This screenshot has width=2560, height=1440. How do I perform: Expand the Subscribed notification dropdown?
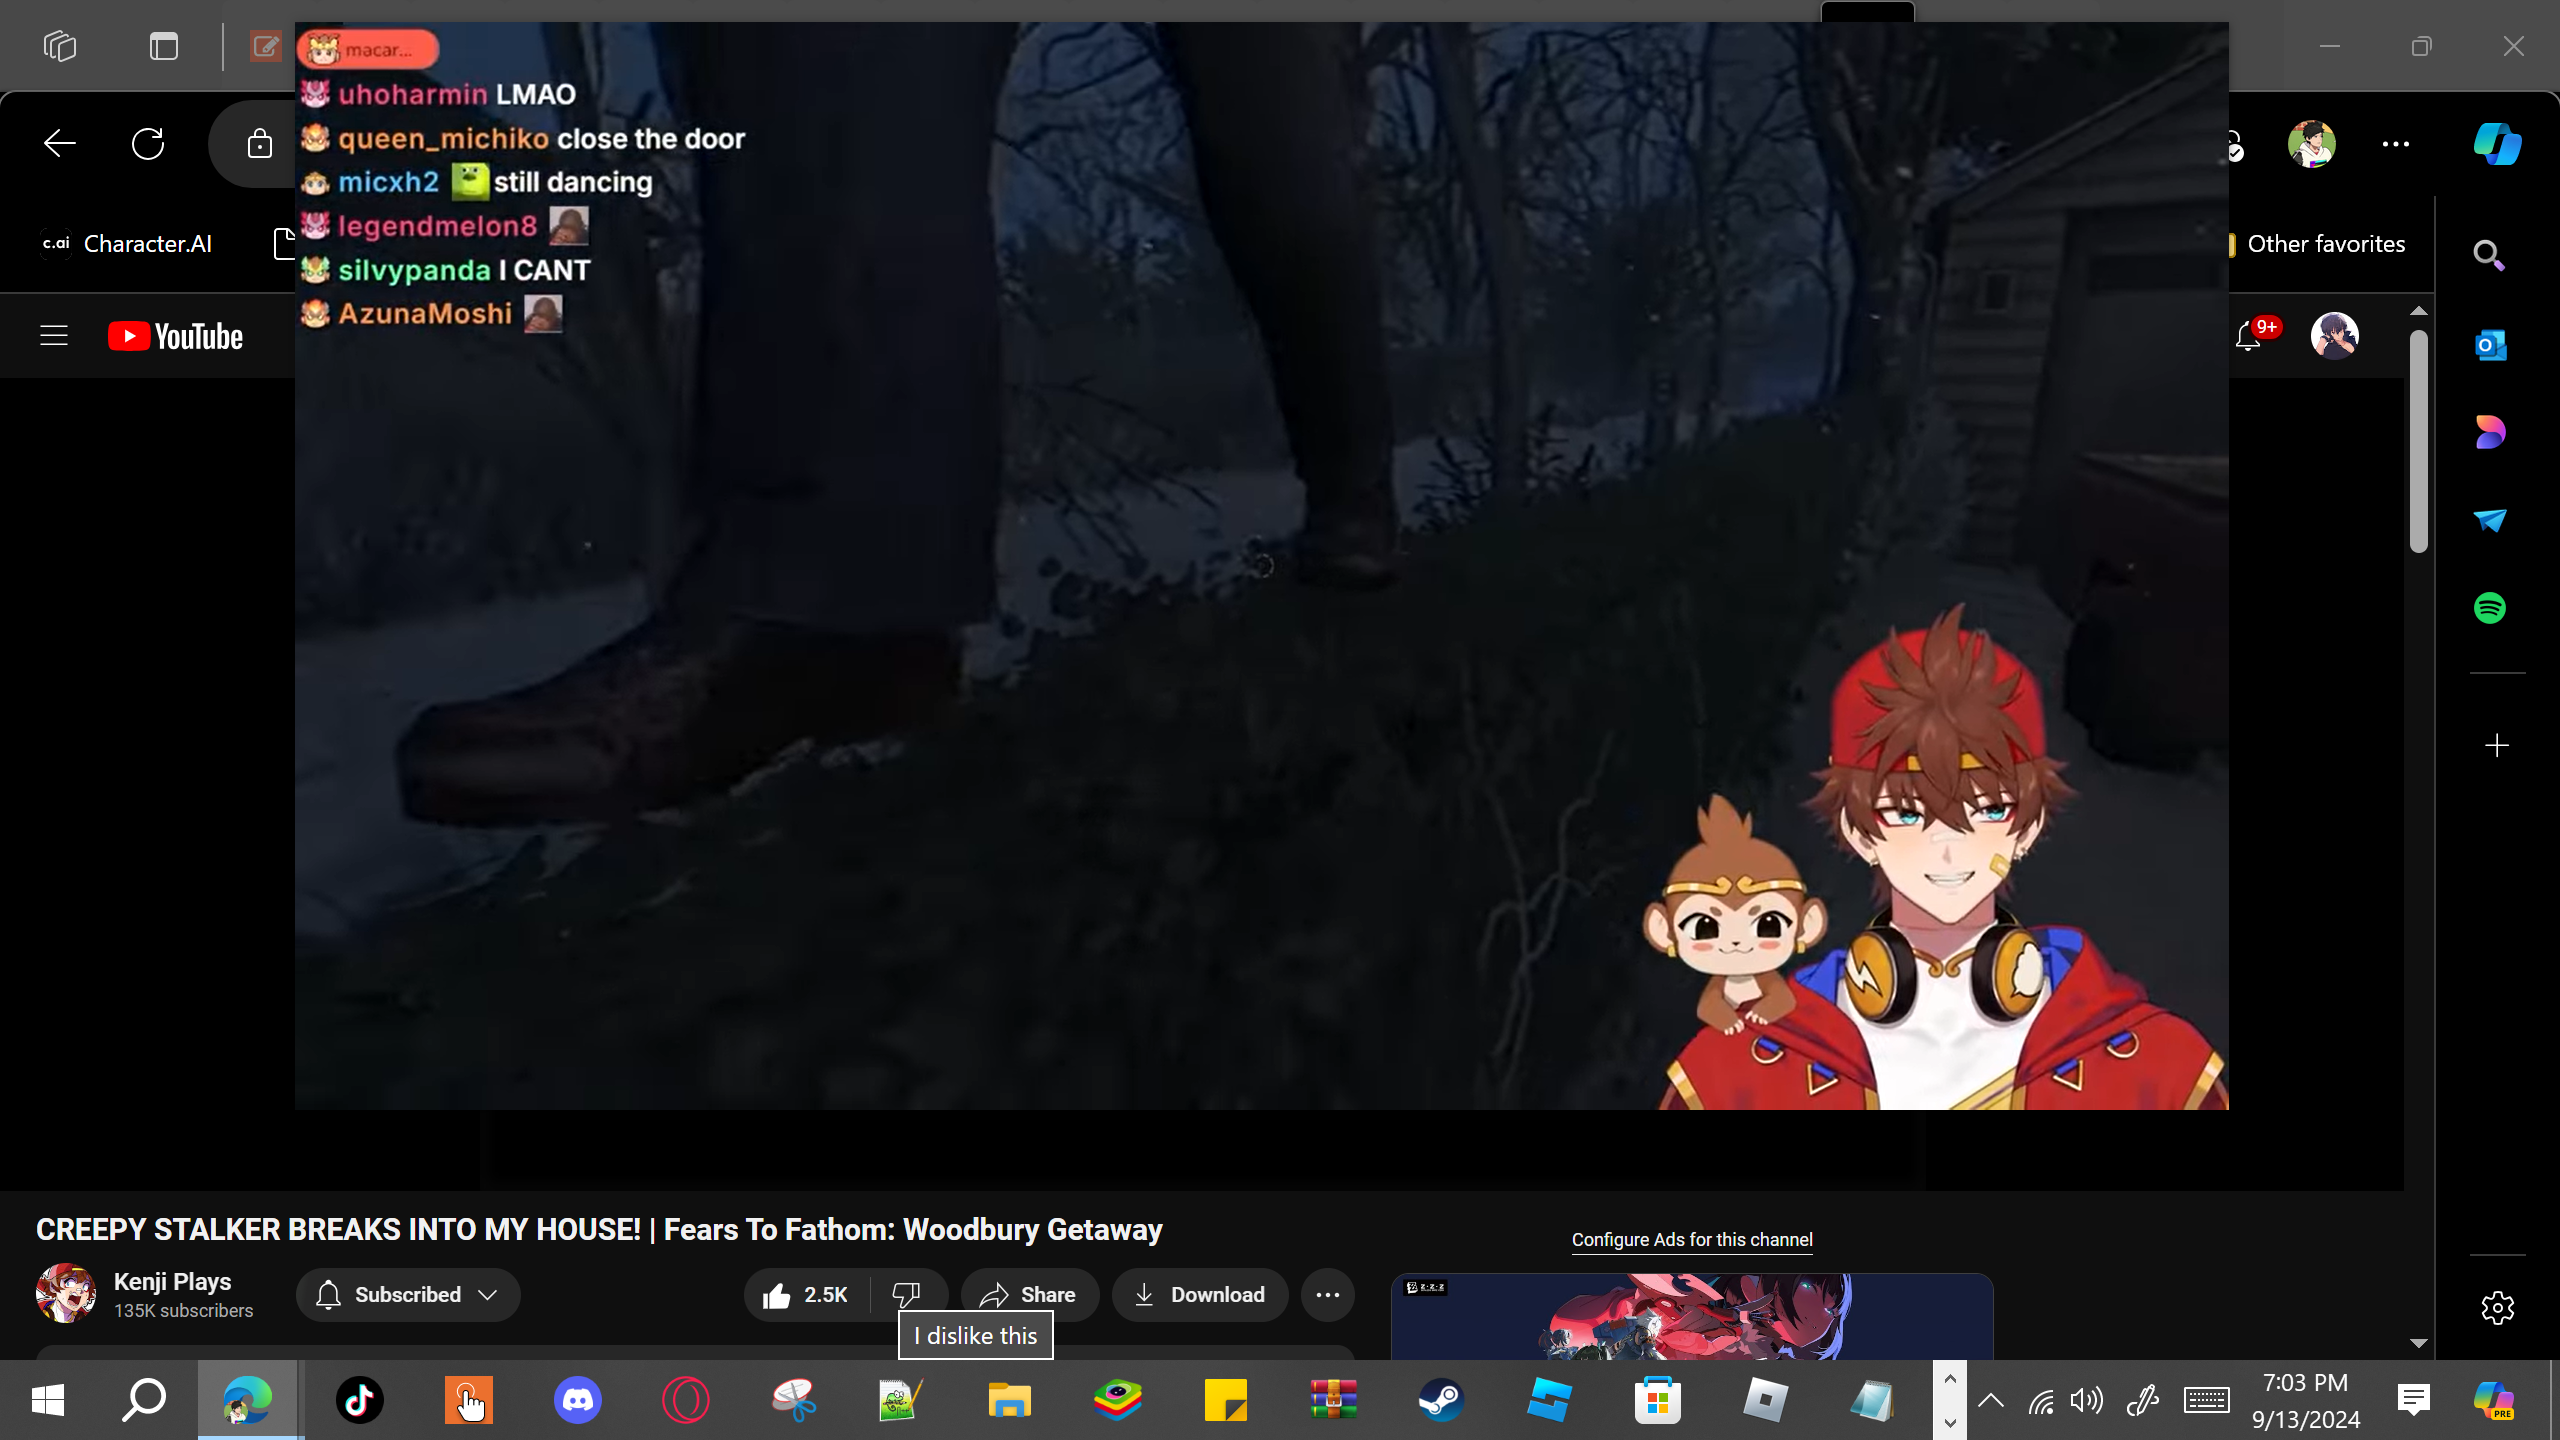point(408,1295)
